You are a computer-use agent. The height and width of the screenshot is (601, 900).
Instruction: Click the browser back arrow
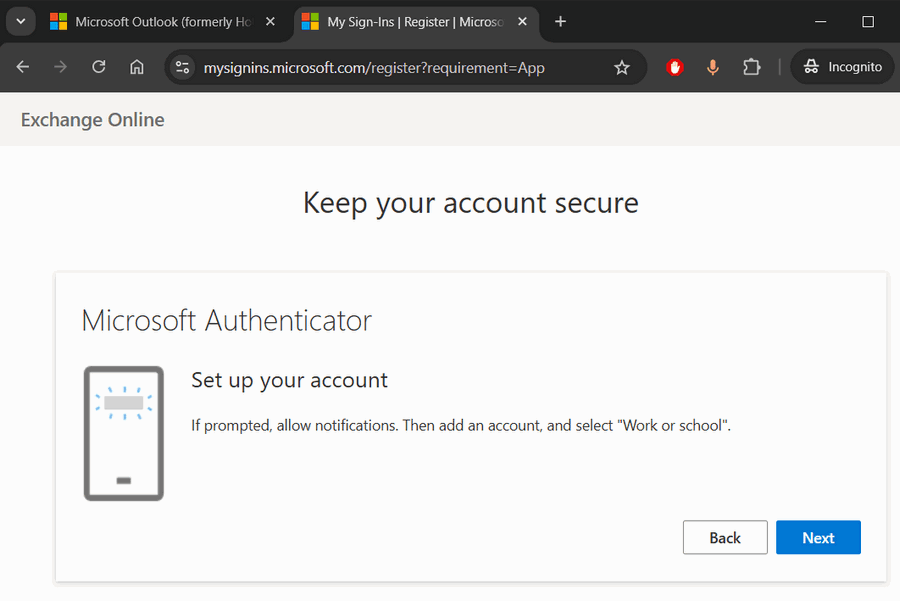point(23,67)
